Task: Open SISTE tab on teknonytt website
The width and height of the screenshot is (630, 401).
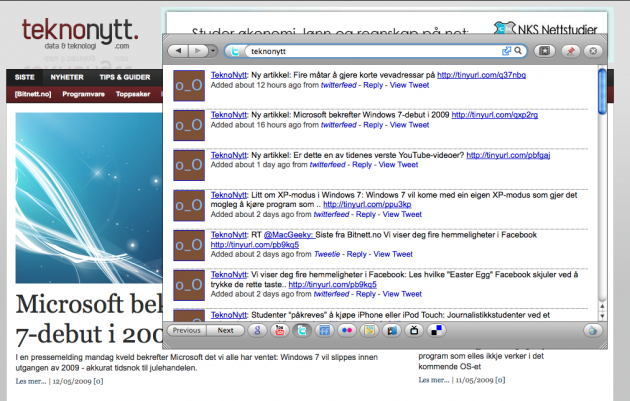Action: pos(25,77)
